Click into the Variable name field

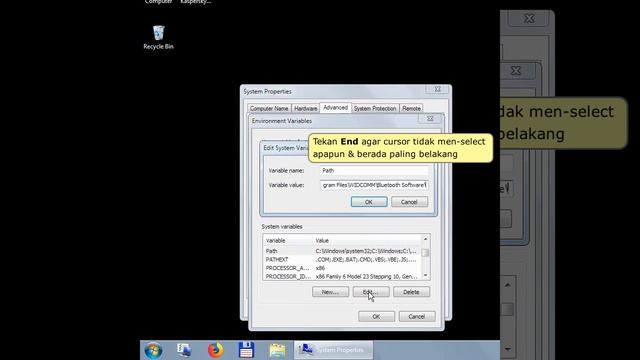pyautogui.click(x=374, y=171)
